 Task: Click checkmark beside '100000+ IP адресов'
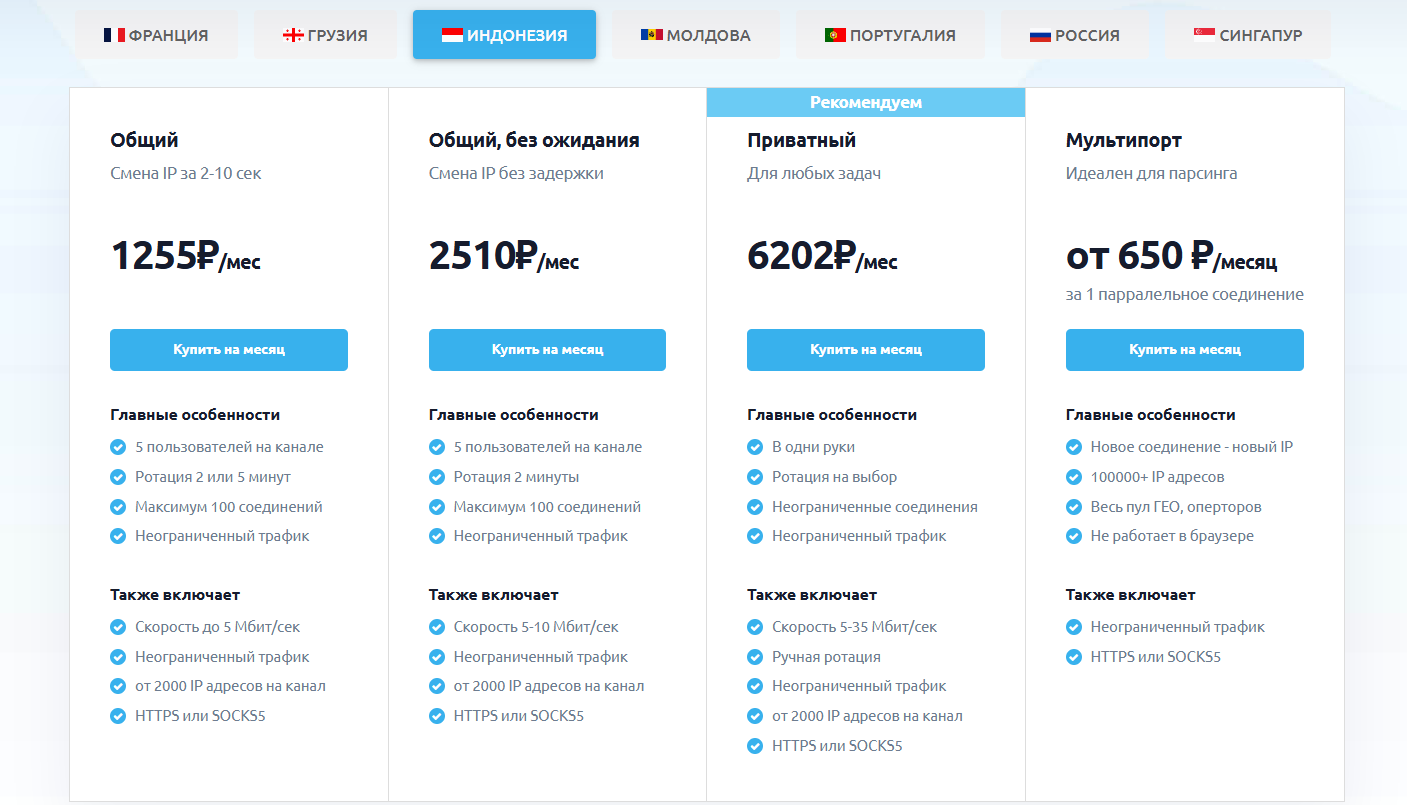coord(1074,477)
